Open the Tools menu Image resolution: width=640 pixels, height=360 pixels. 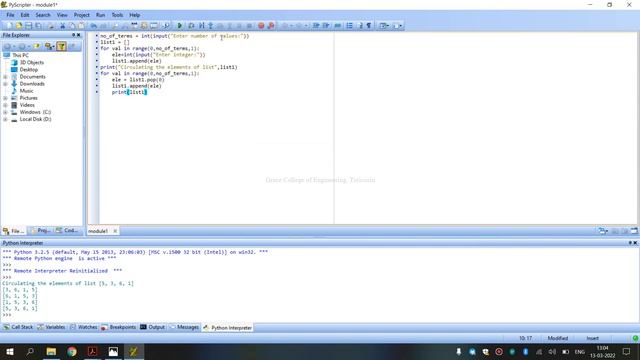point(117,15)
